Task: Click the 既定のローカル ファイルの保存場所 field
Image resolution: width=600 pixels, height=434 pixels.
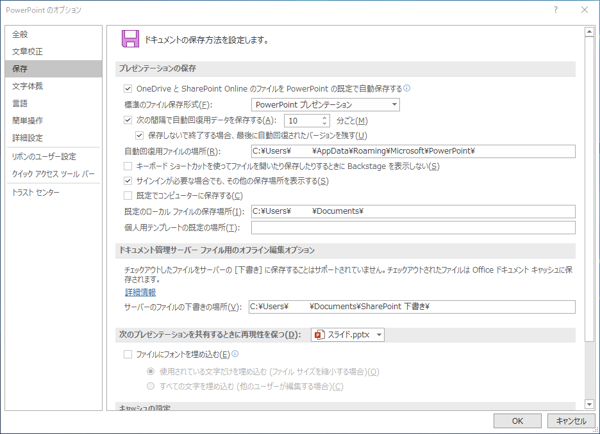Action: click(413, 211)
